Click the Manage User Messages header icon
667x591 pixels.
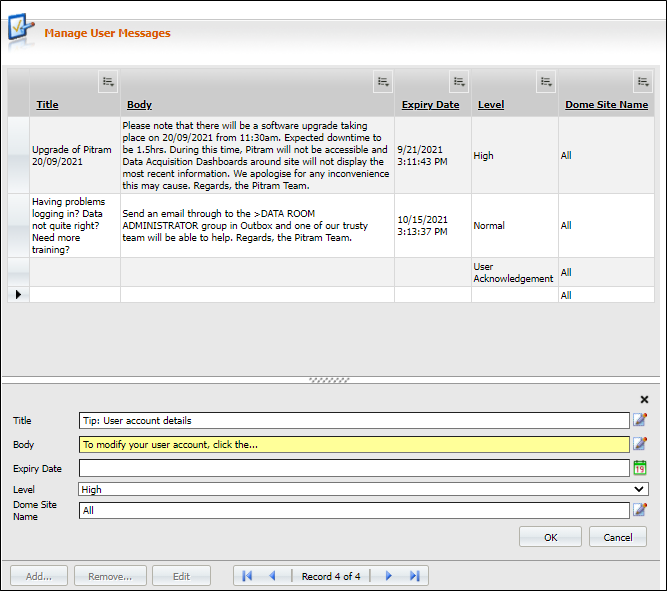[20, 28]
